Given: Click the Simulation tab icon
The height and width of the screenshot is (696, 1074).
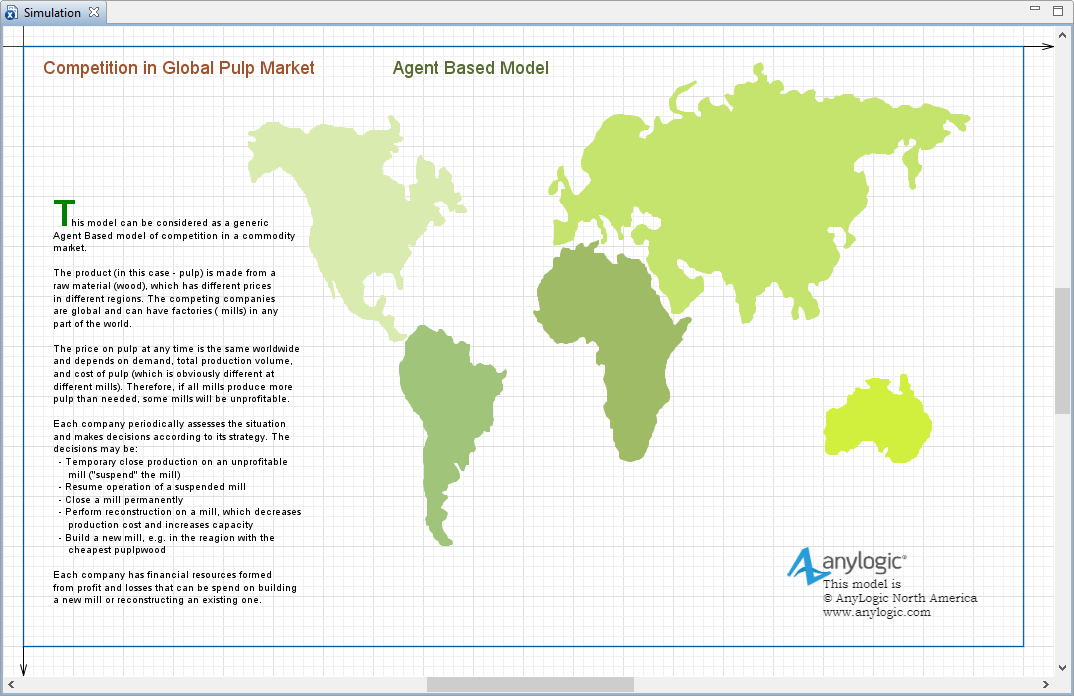Looking at the screenshot, I should (x=12, y=13).
